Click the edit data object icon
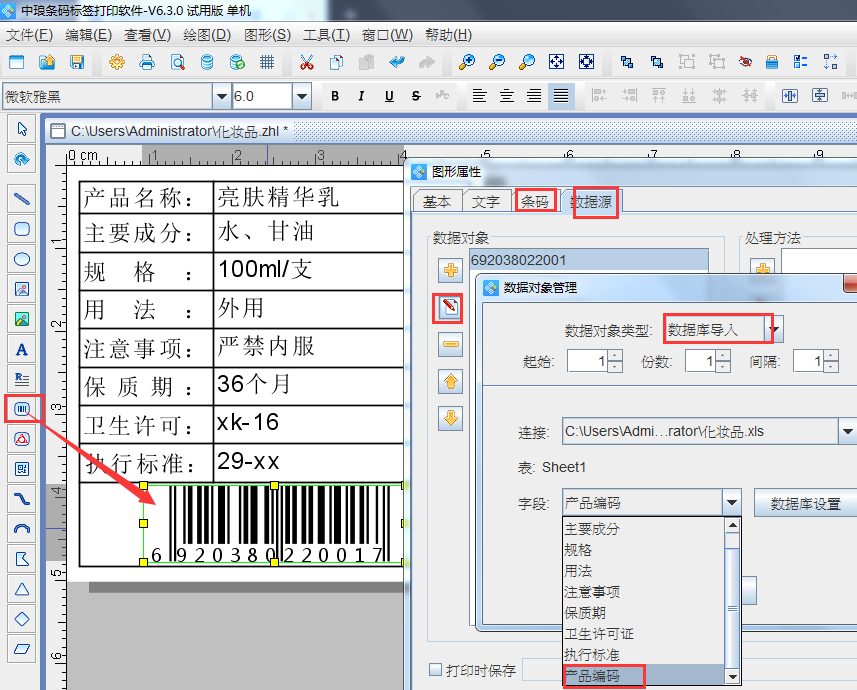Image resolution: width=857 pixels, height=690 pixels. tap(450, 308)
